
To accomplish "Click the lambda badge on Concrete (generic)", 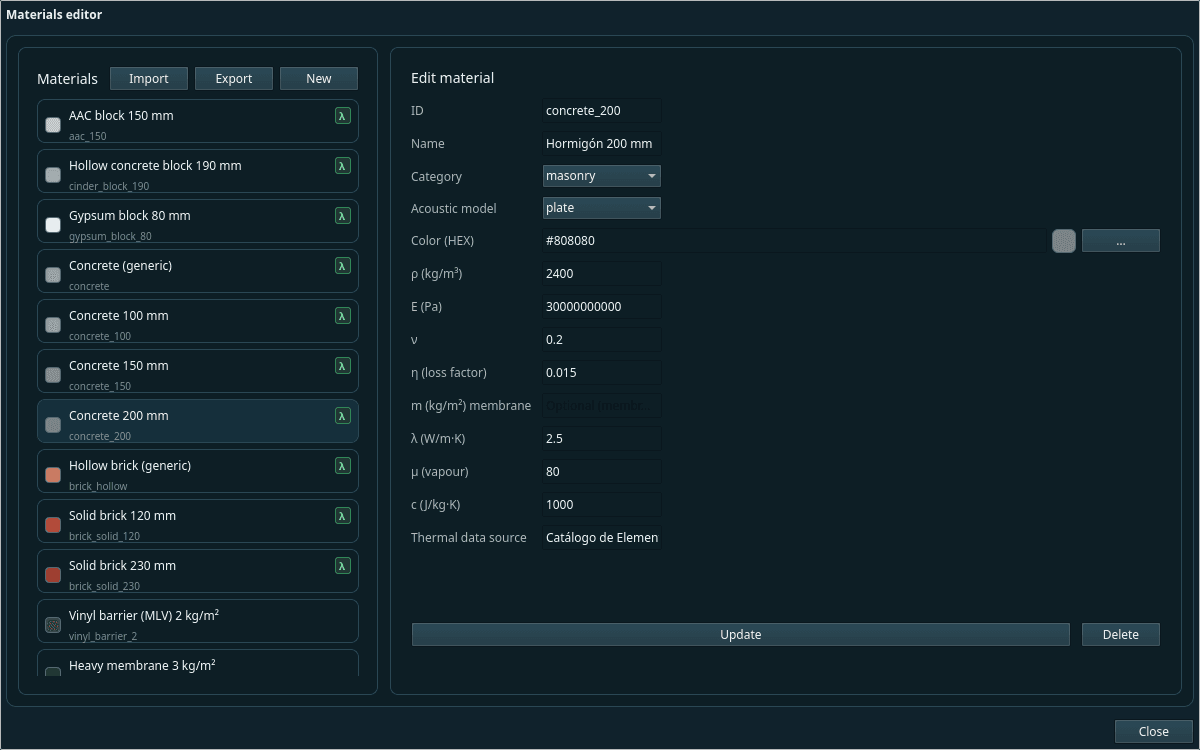I will [343, 266].
